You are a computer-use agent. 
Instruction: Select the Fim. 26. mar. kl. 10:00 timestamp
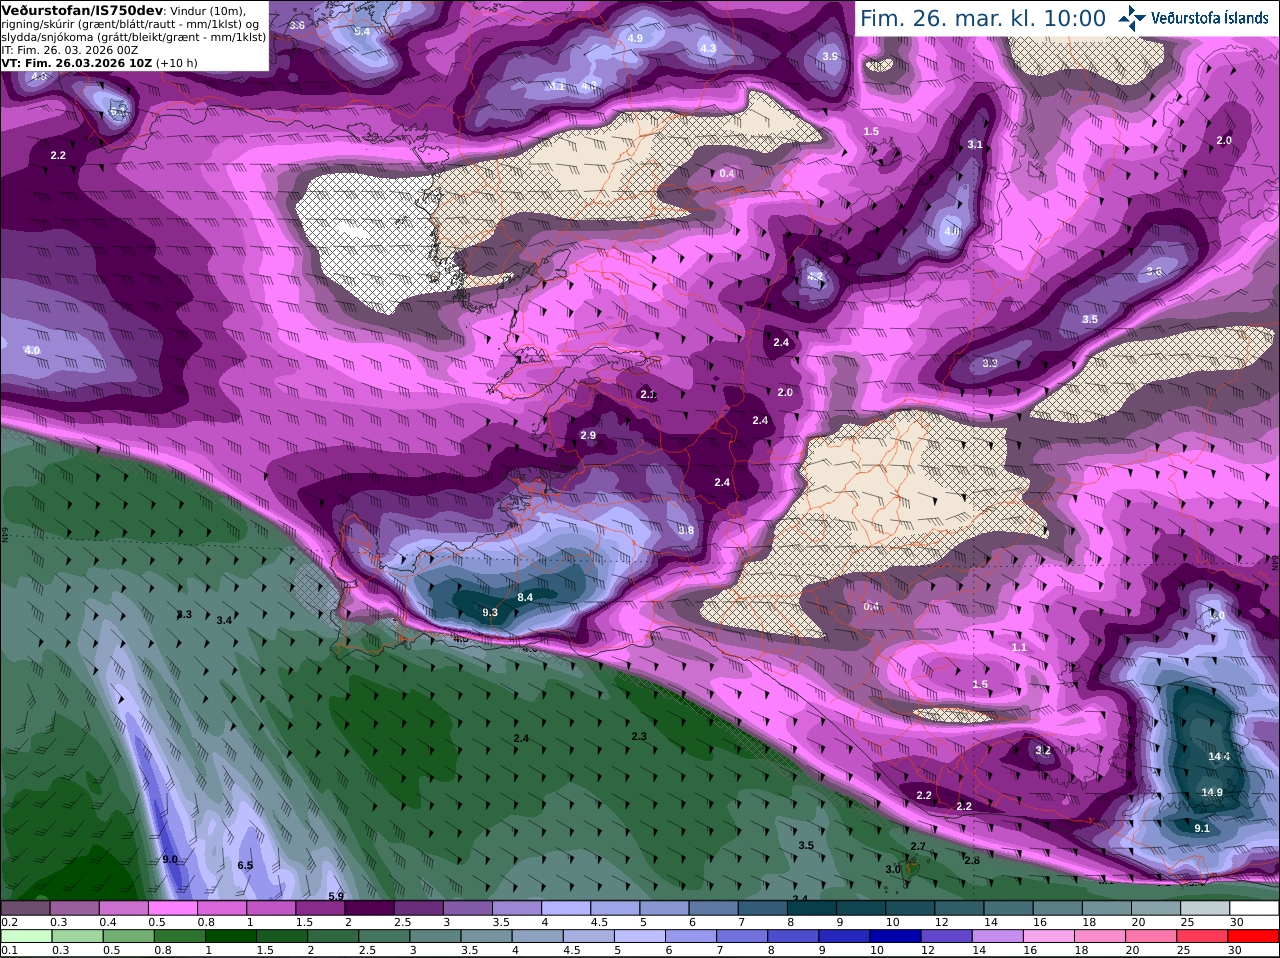983,19
